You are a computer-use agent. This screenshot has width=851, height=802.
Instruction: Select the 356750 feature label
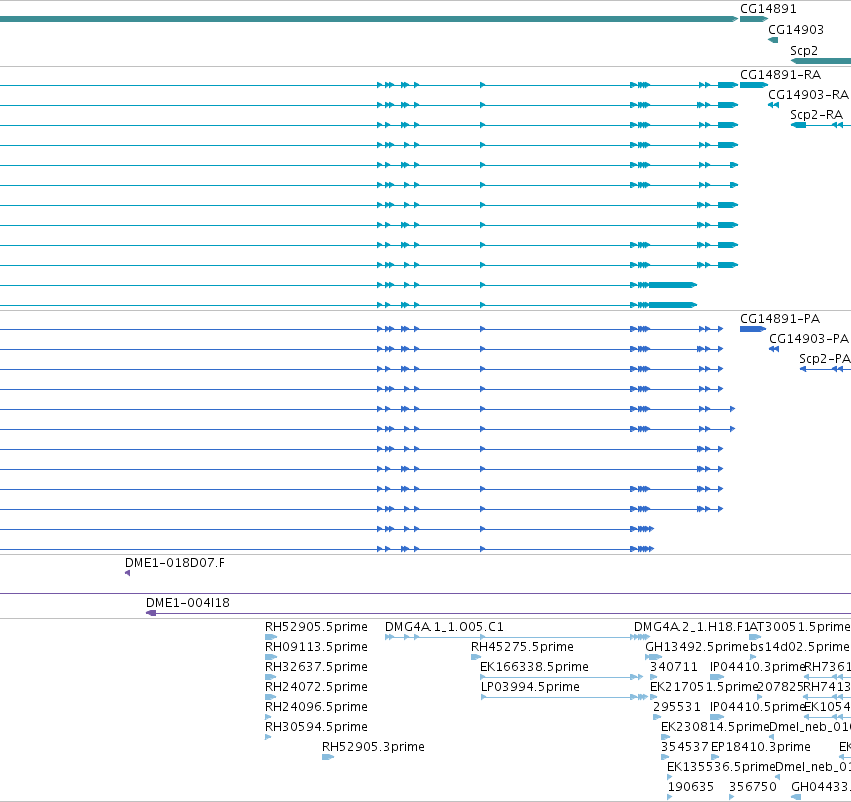[753, 787]
